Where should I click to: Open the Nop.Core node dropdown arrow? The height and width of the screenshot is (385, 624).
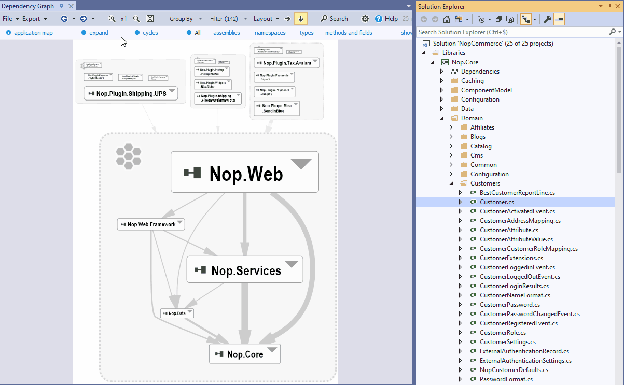(x=272, y=350)
